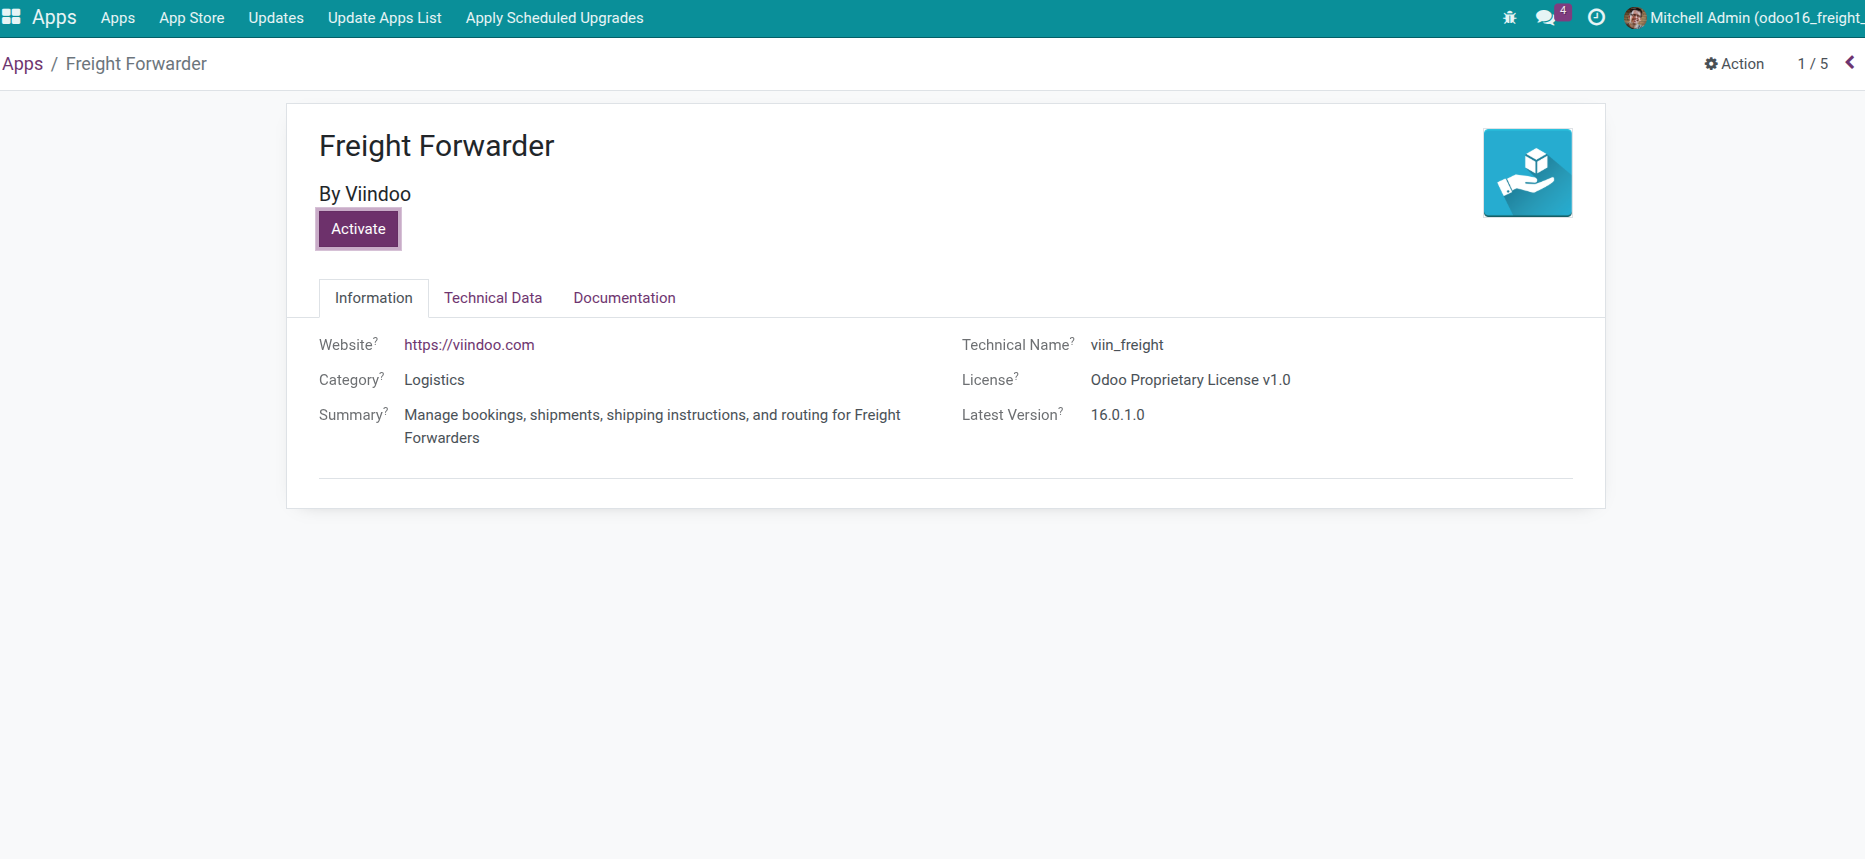The image size is (1865, 859).
Task: Open the conversations chat icon
Action: pos(1546,18)
